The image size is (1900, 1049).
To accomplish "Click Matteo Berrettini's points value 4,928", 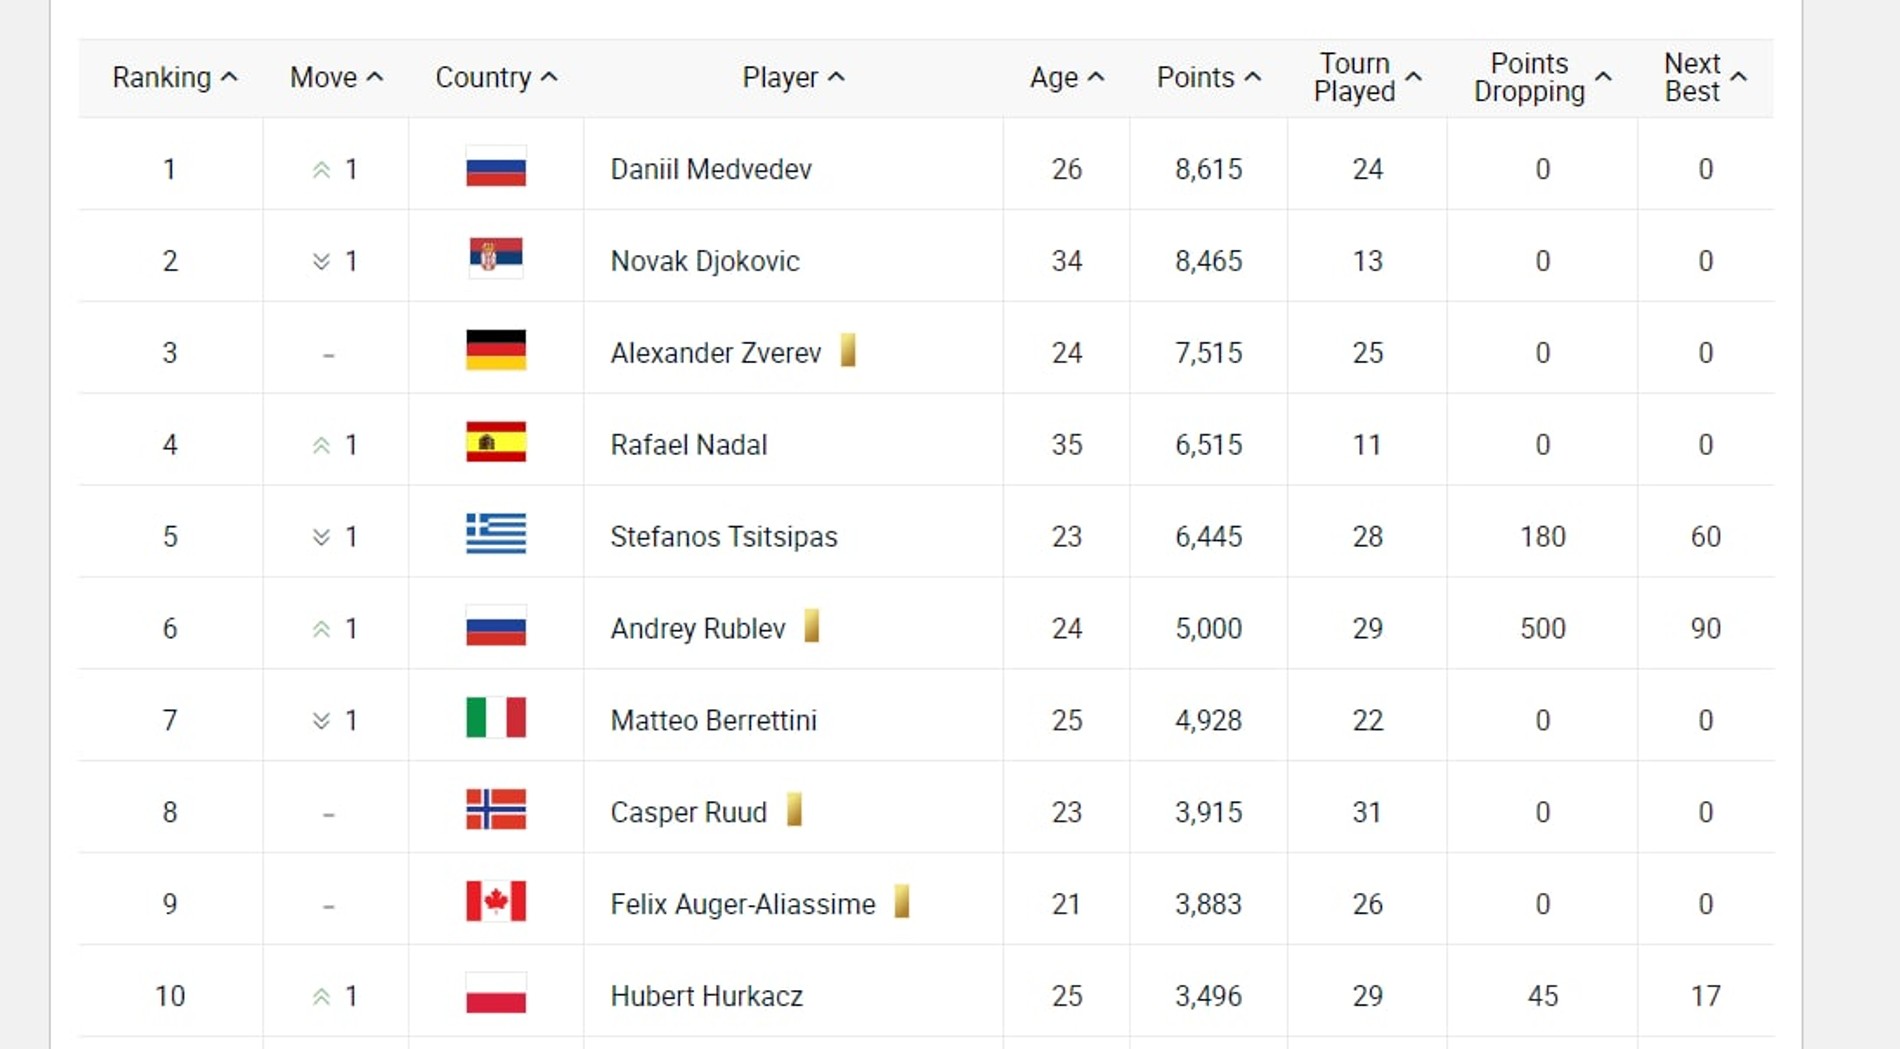I will click(1208, 720).
